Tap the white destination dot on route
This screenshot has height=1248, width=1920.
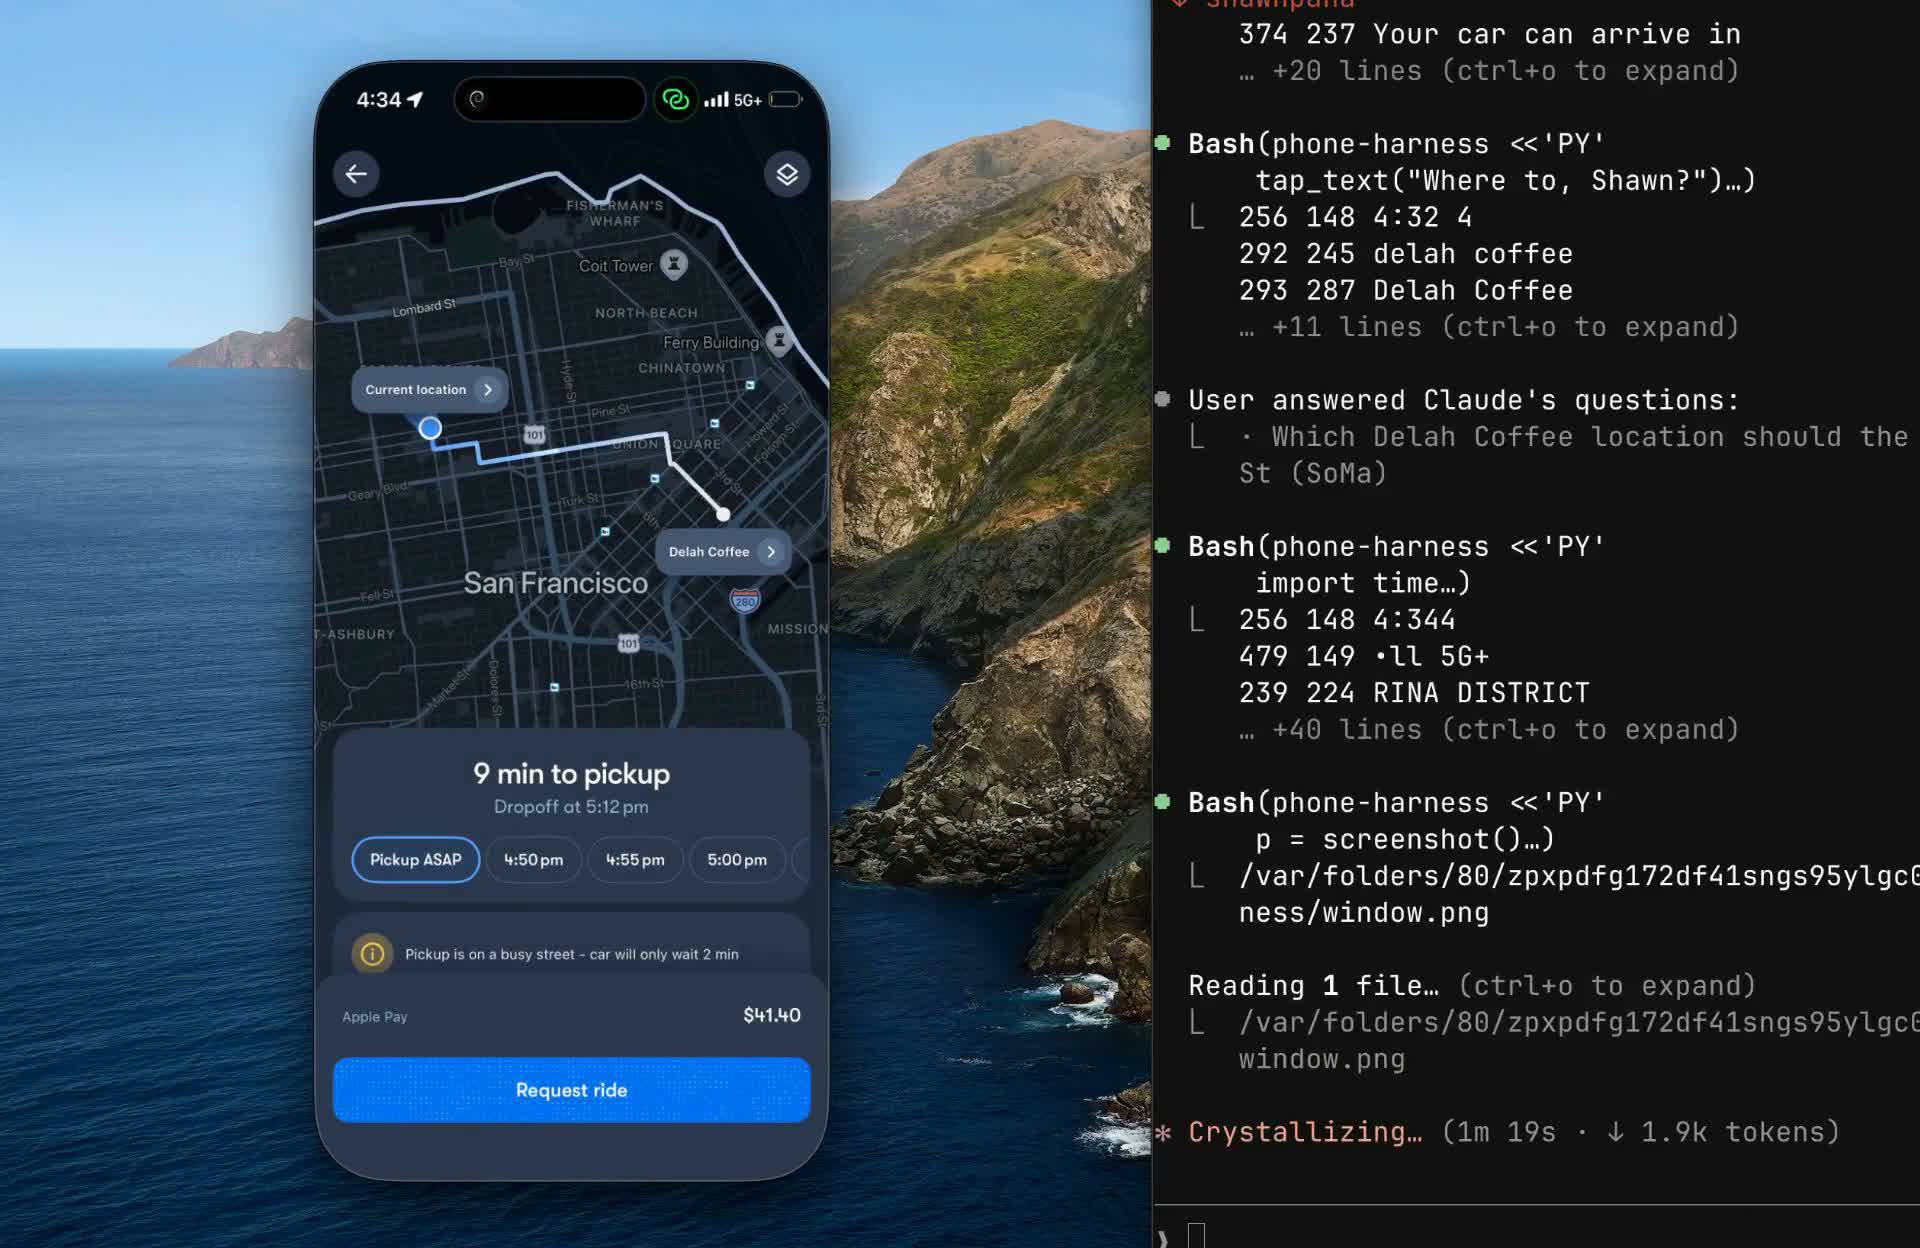pos(723,514)
